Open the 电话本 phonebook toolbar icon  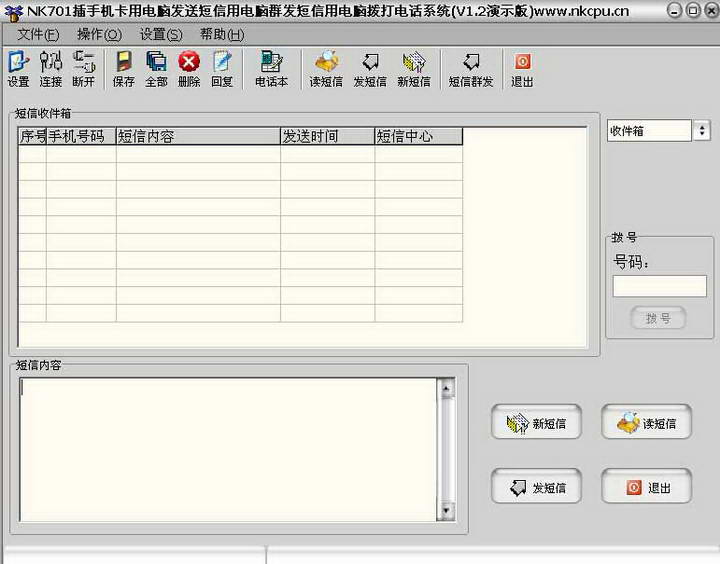coord(271,69)
